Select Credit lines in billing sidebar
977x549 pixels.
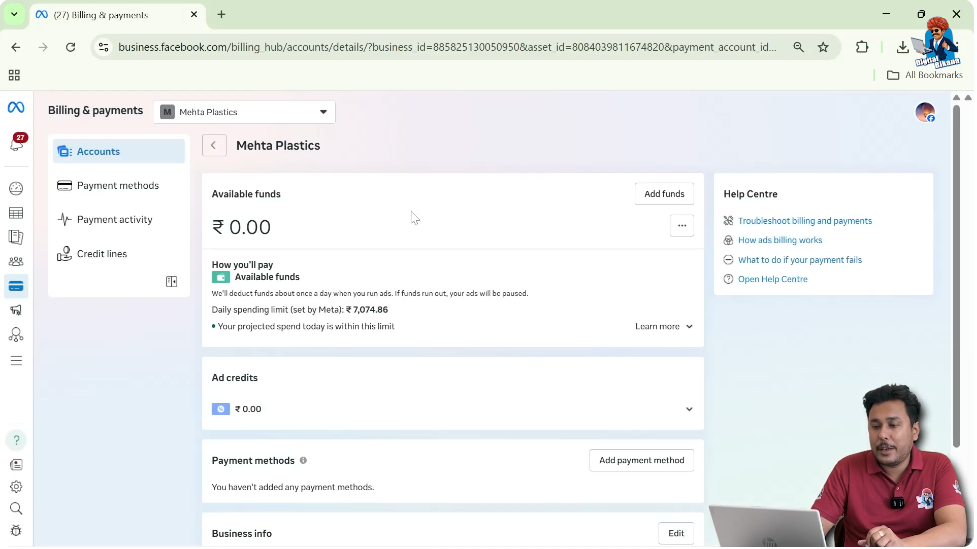pyautogui.click(x=119, y=254)
